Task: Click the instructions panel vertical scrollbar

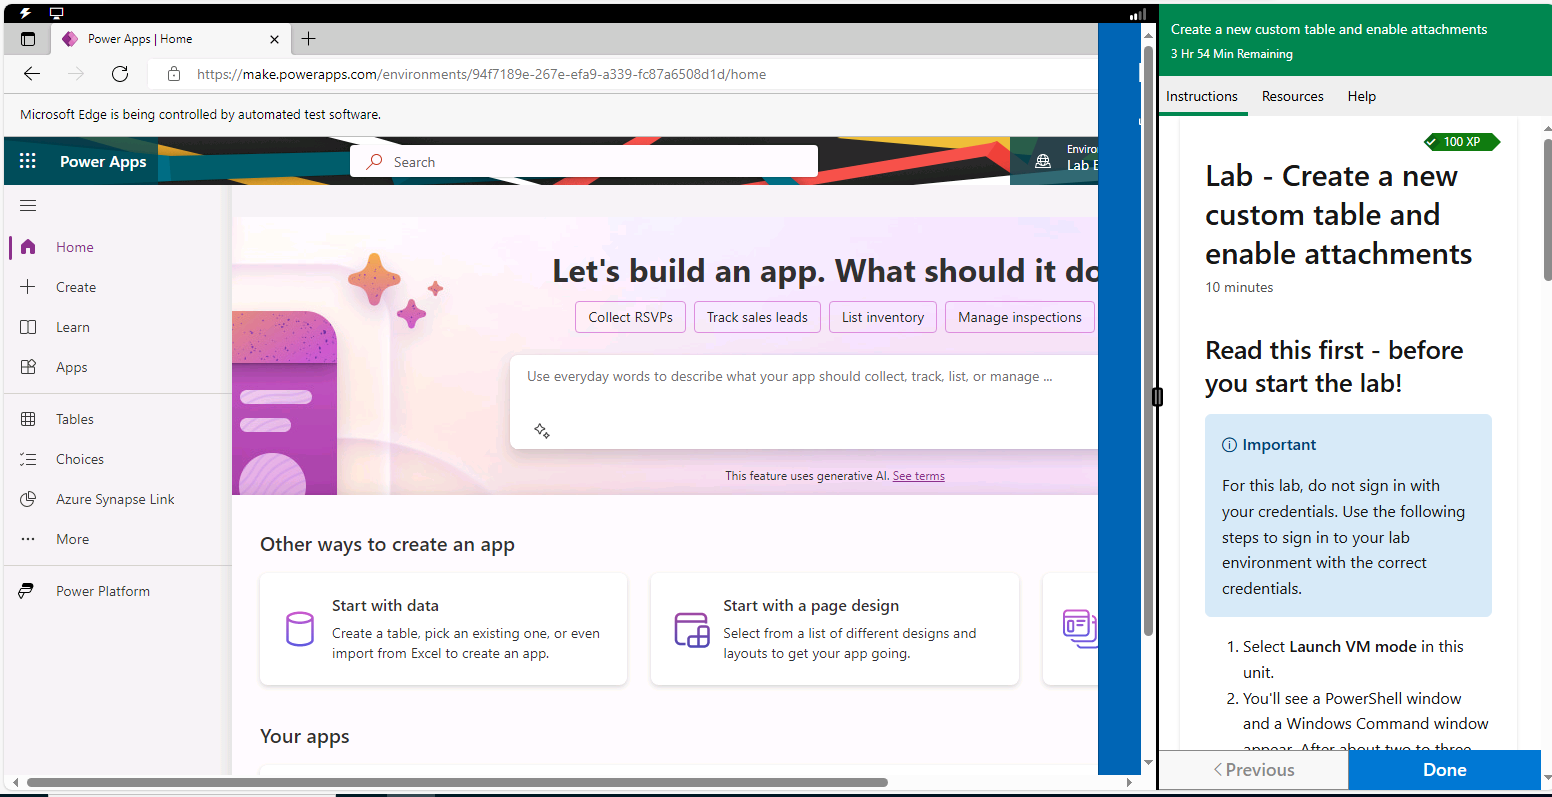Action: [1546, 210]
